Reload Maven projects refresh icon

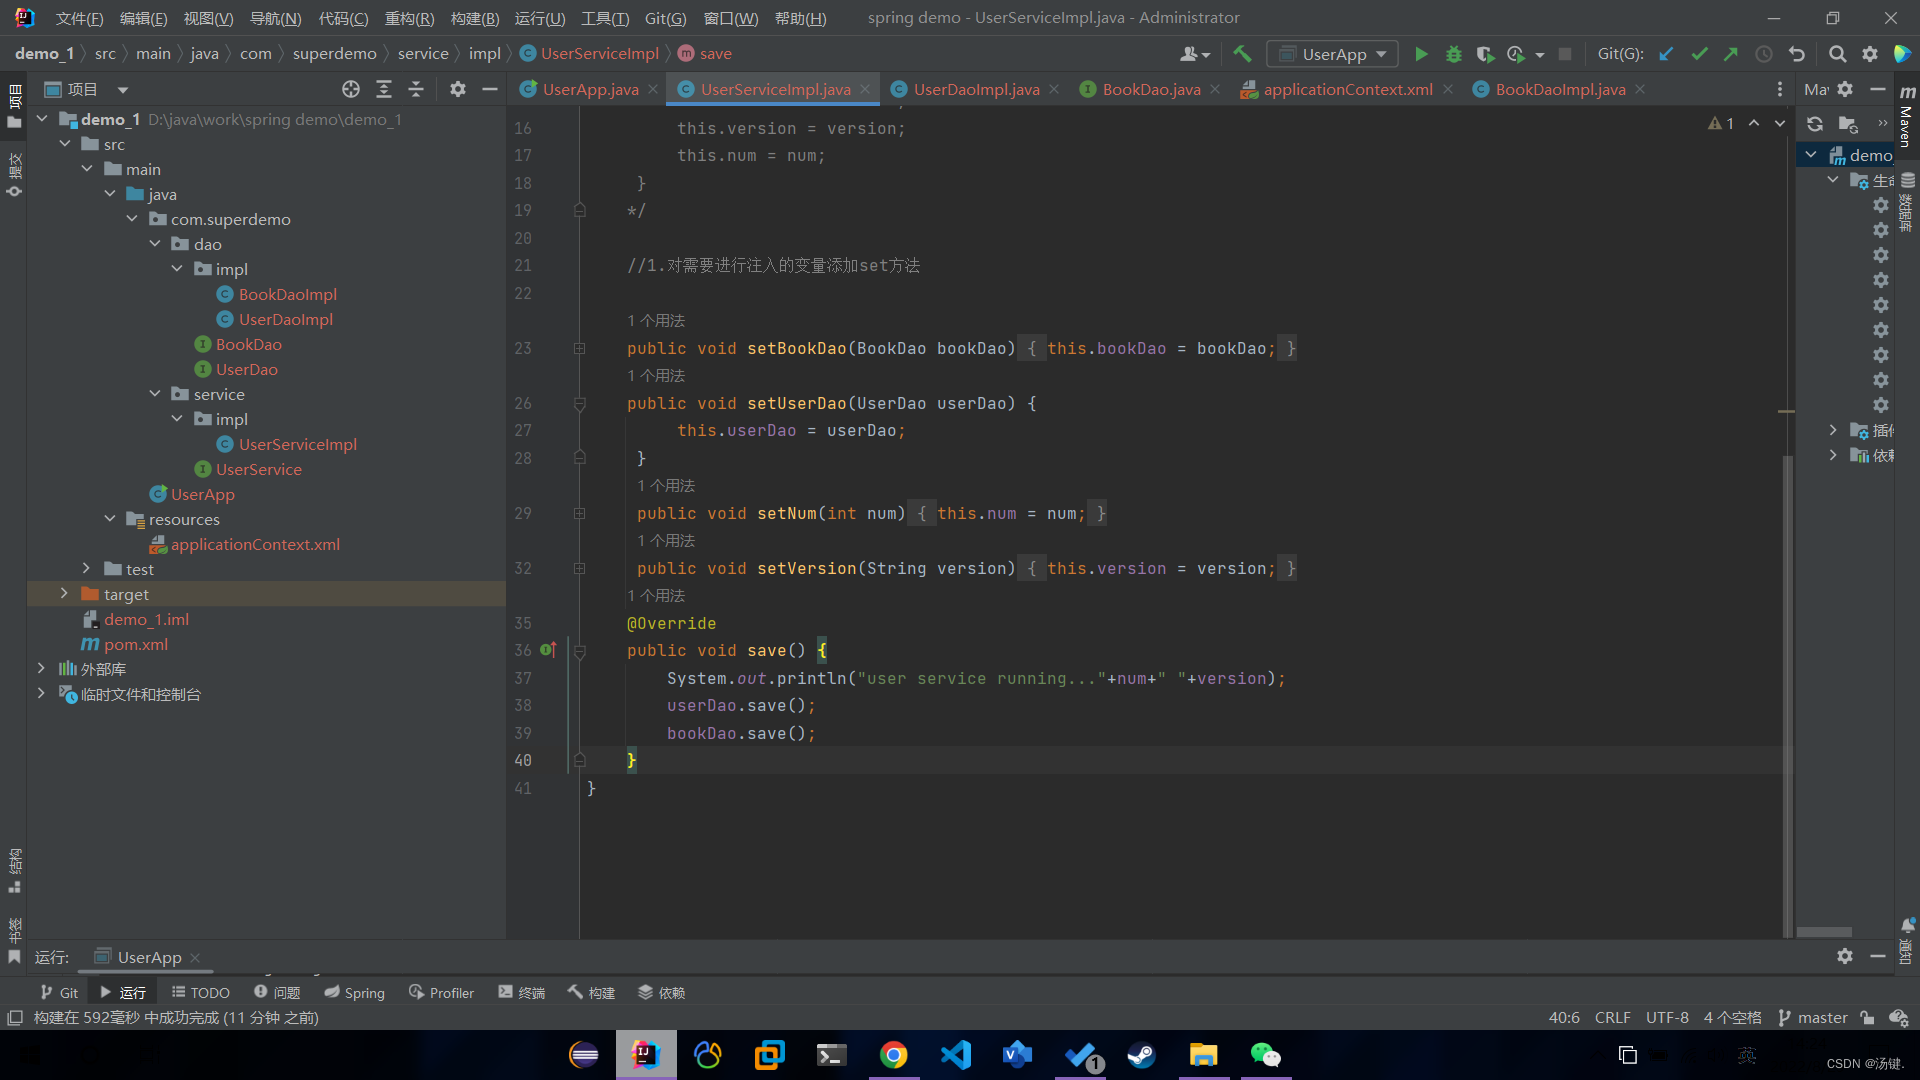(1814, 124)
